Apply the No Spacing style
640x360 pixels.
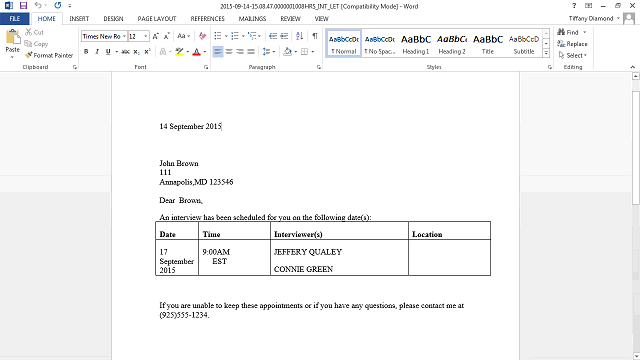pyautogui.click(x=380, y=43)
